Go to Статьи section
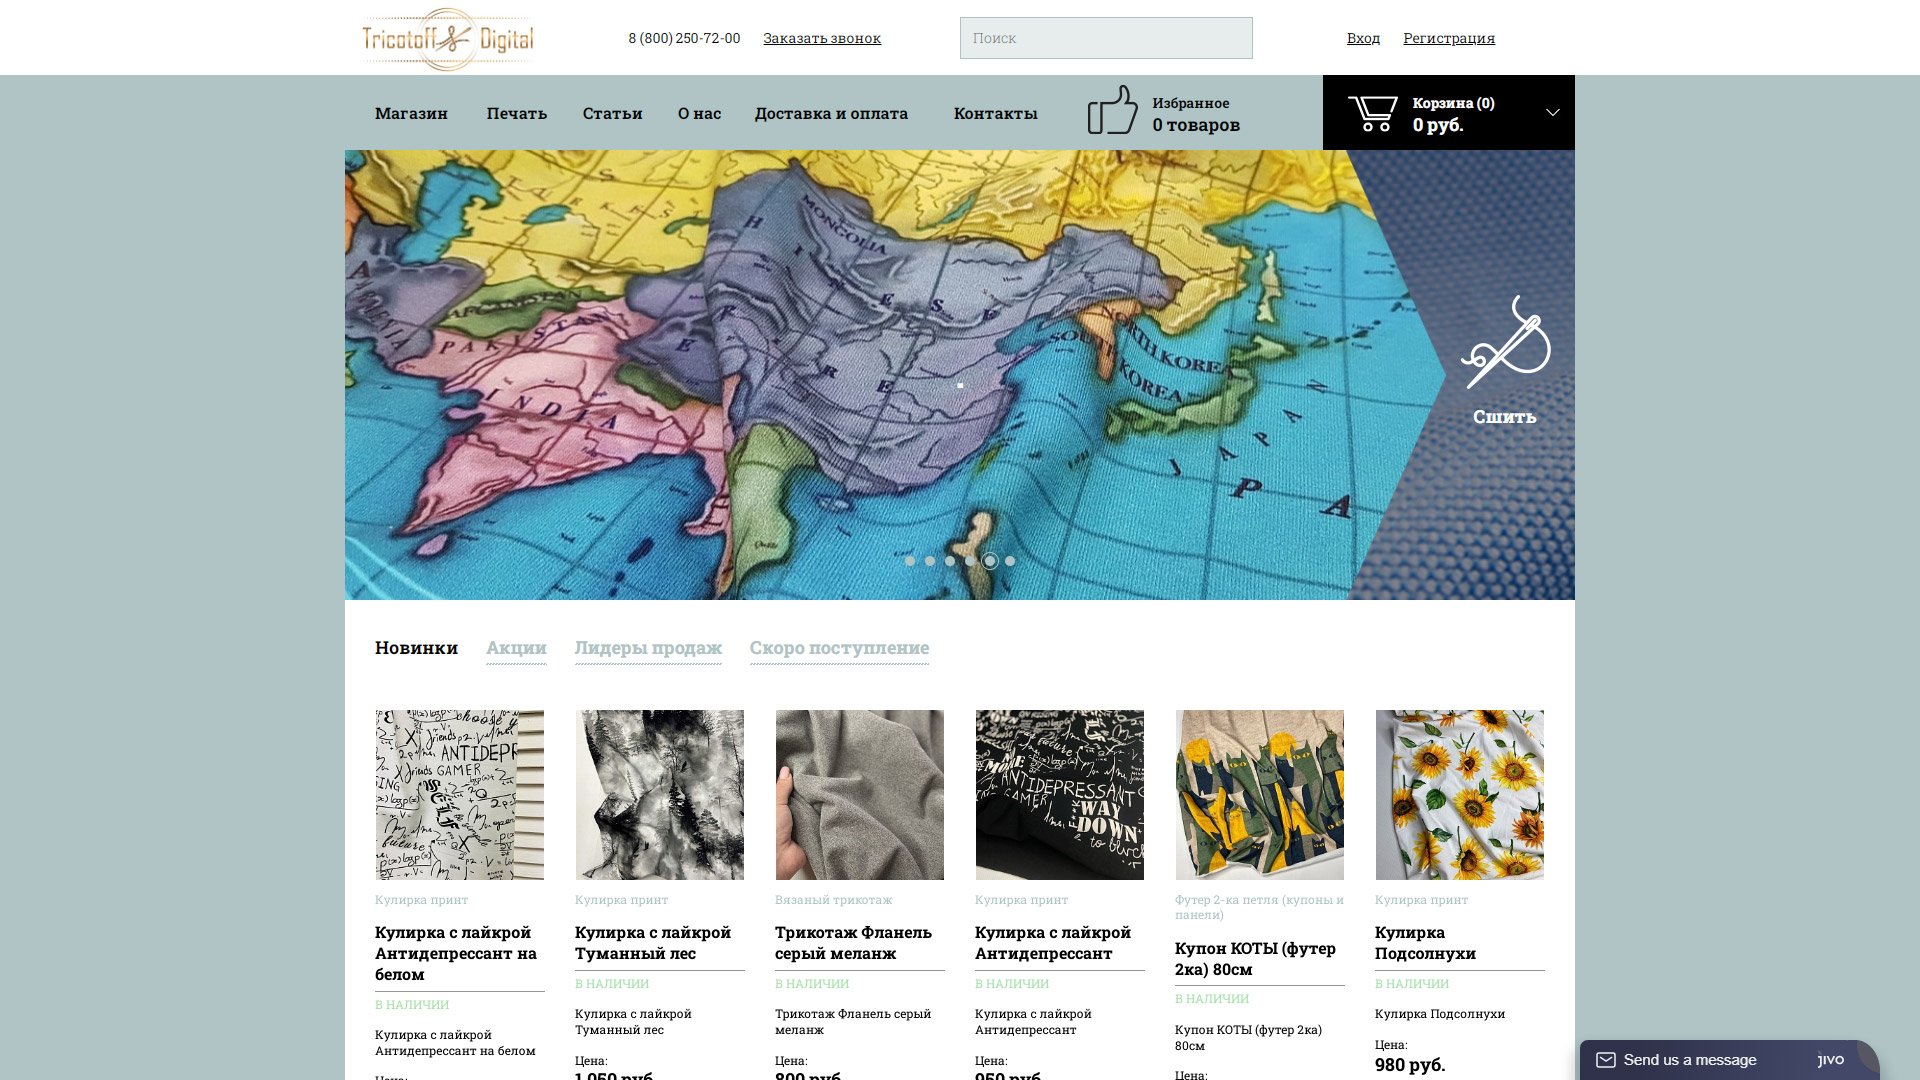This screenshot has width=1920, height=1080. [x=613, y=113]
